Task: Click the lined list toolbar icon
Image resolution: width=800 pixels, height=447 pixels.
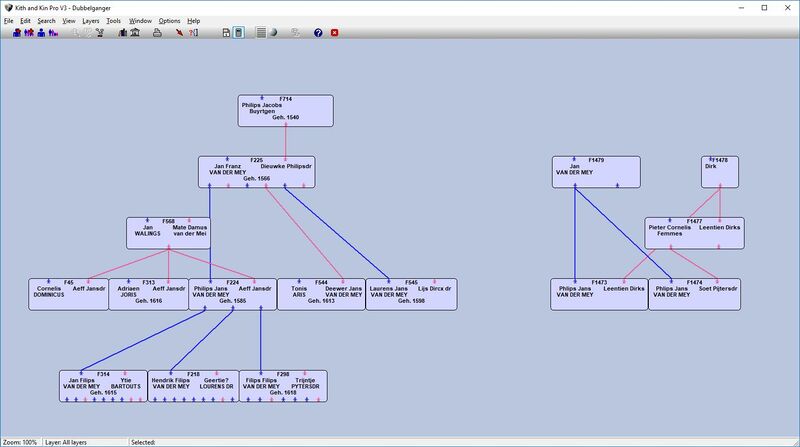Action: (261, 32)
